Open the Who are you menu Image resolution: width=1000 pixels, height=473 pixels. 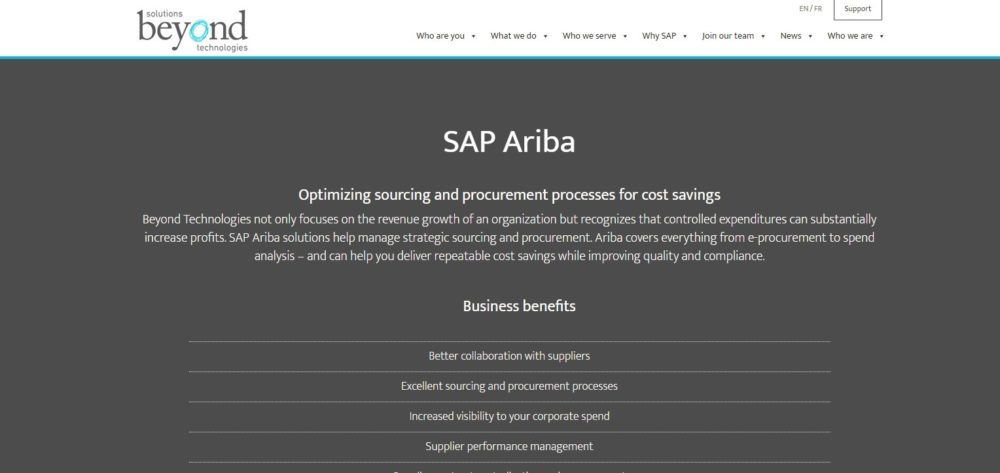pyautogui.click(x=440, y=36)
